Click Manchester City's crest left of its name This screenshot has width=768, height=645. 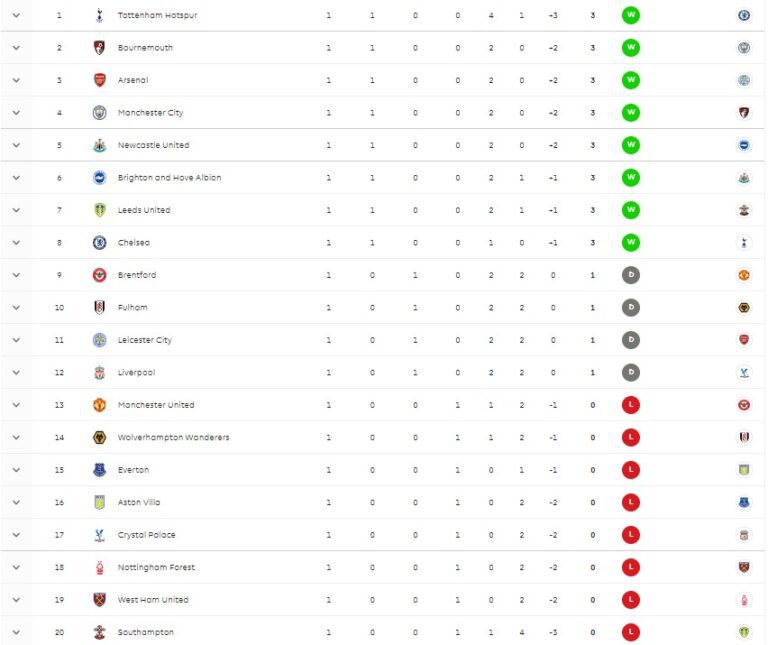(99, 113)
